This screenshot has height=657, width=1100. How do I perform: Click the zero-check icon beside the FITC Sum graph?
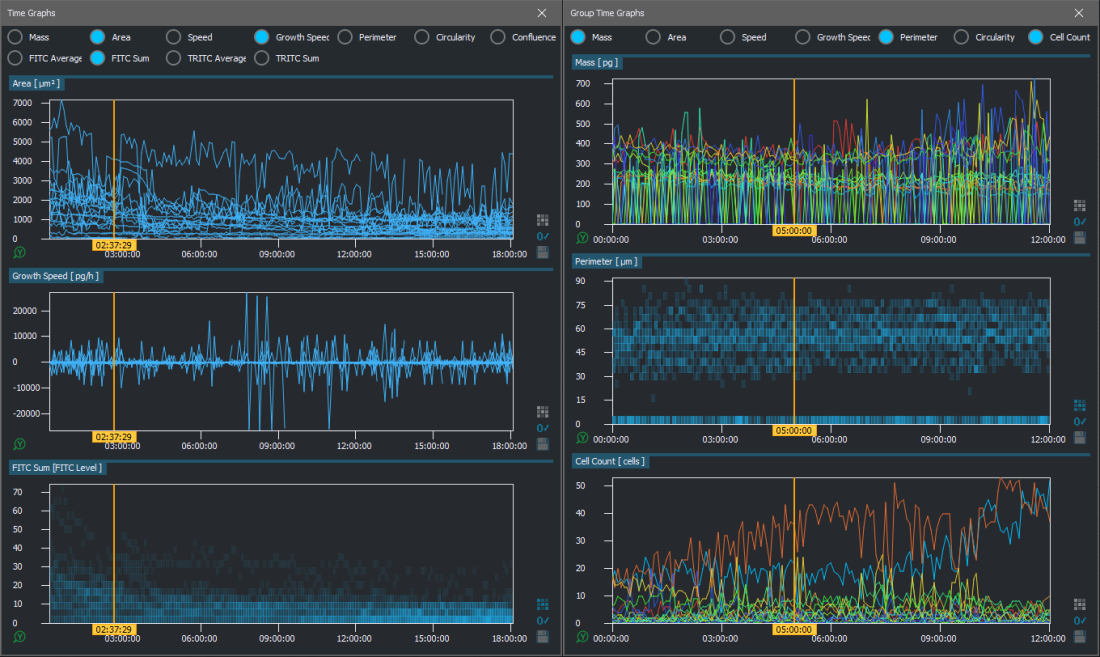tap(543, 621)
